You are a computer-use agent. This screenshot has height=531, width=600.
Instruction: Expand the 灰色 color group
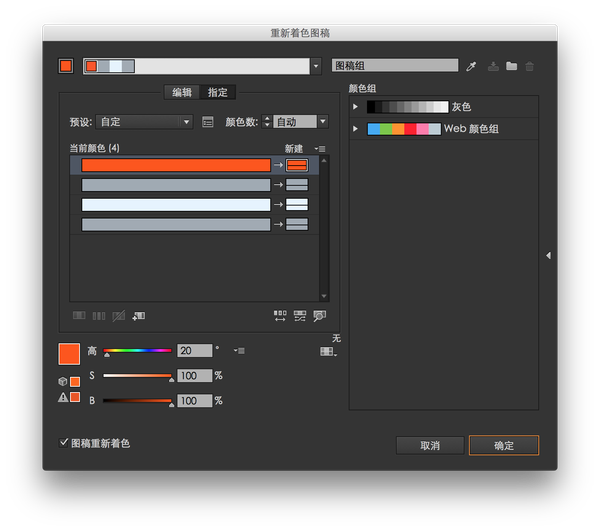click(355, 107)
